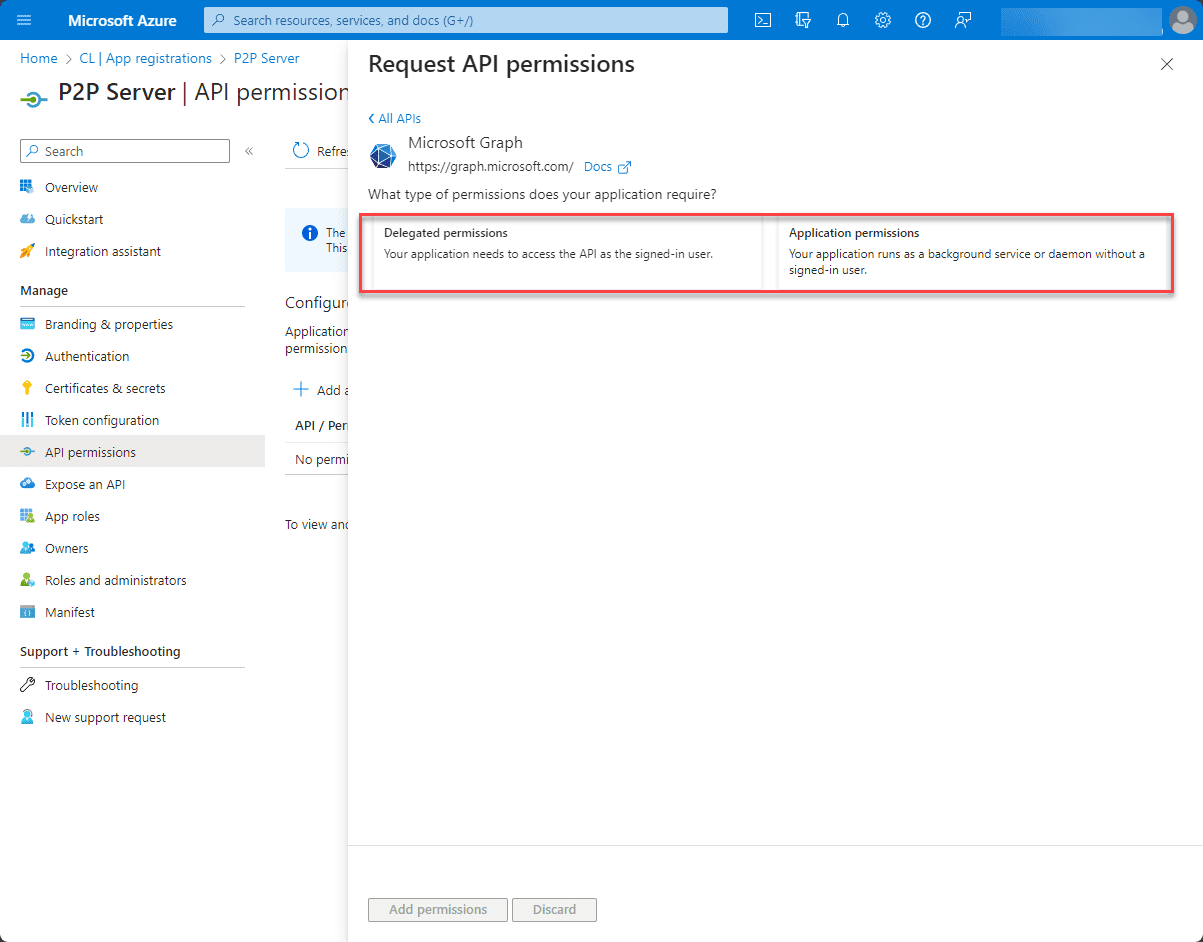The image size is (1203, 942).
Task: Click the Quickstart cloud icon
Action: (27, 219)
